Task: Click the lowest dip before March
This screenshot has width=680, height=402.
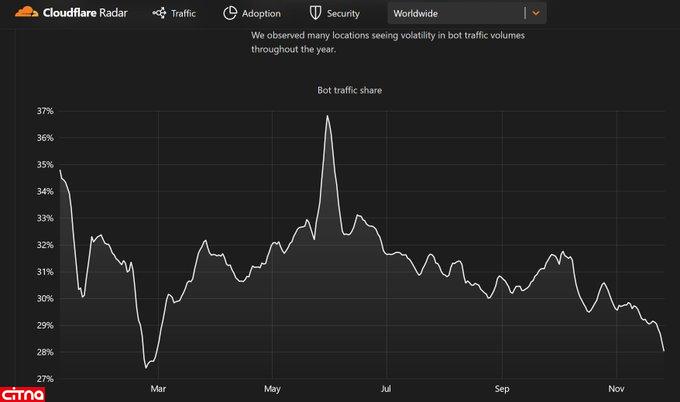Action: point(147,367)
